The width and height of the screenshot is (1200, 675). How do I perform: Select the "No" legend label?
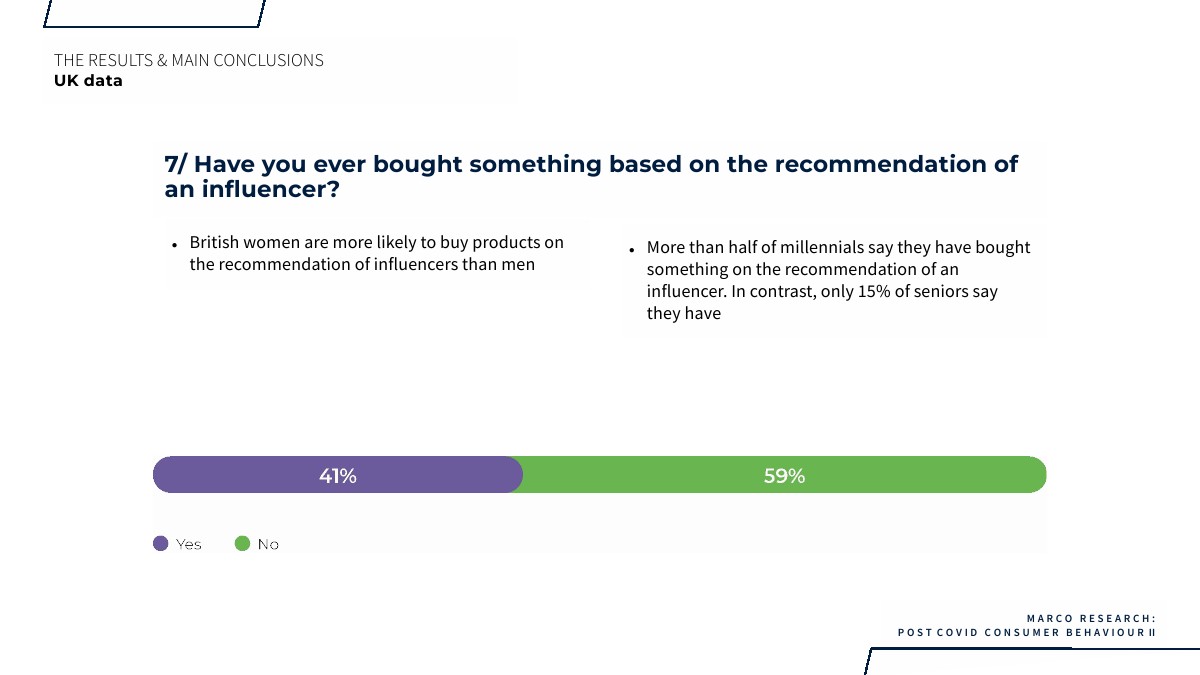[268, 544]
